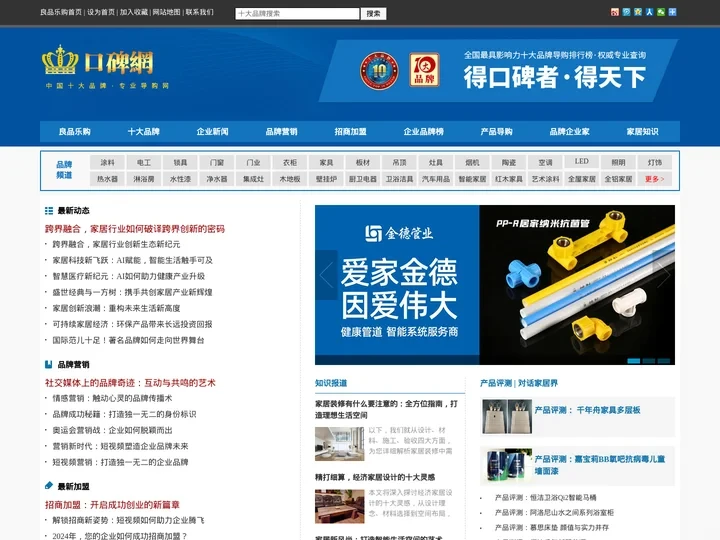Click 设为首页 top link
Image resolution: width=720 pixels, height=540 pixels.
click(101, 12)
